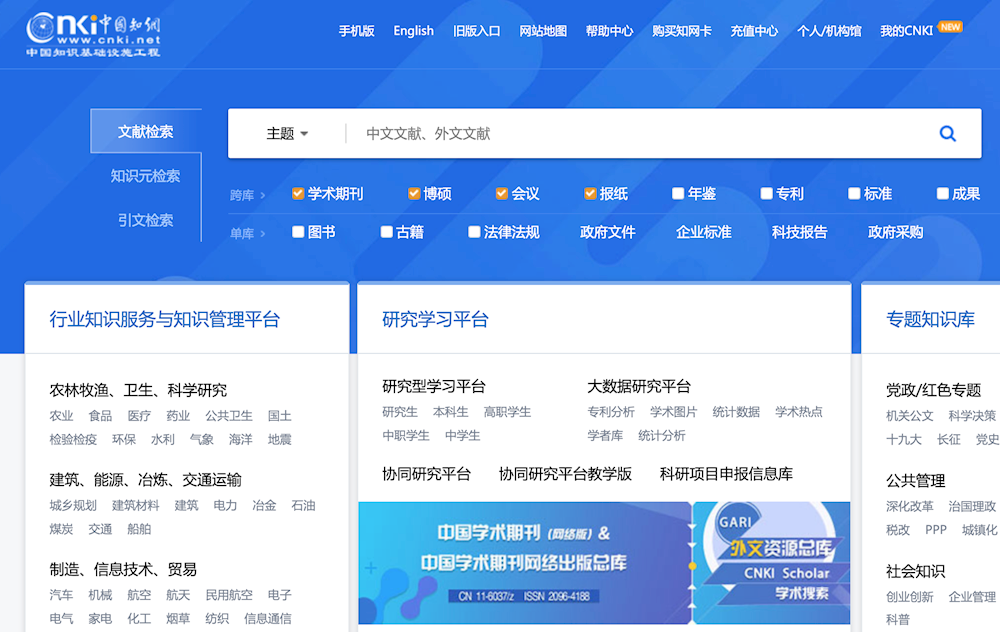Open 民用航空 industry link
1000x632 pixels.
229,595
